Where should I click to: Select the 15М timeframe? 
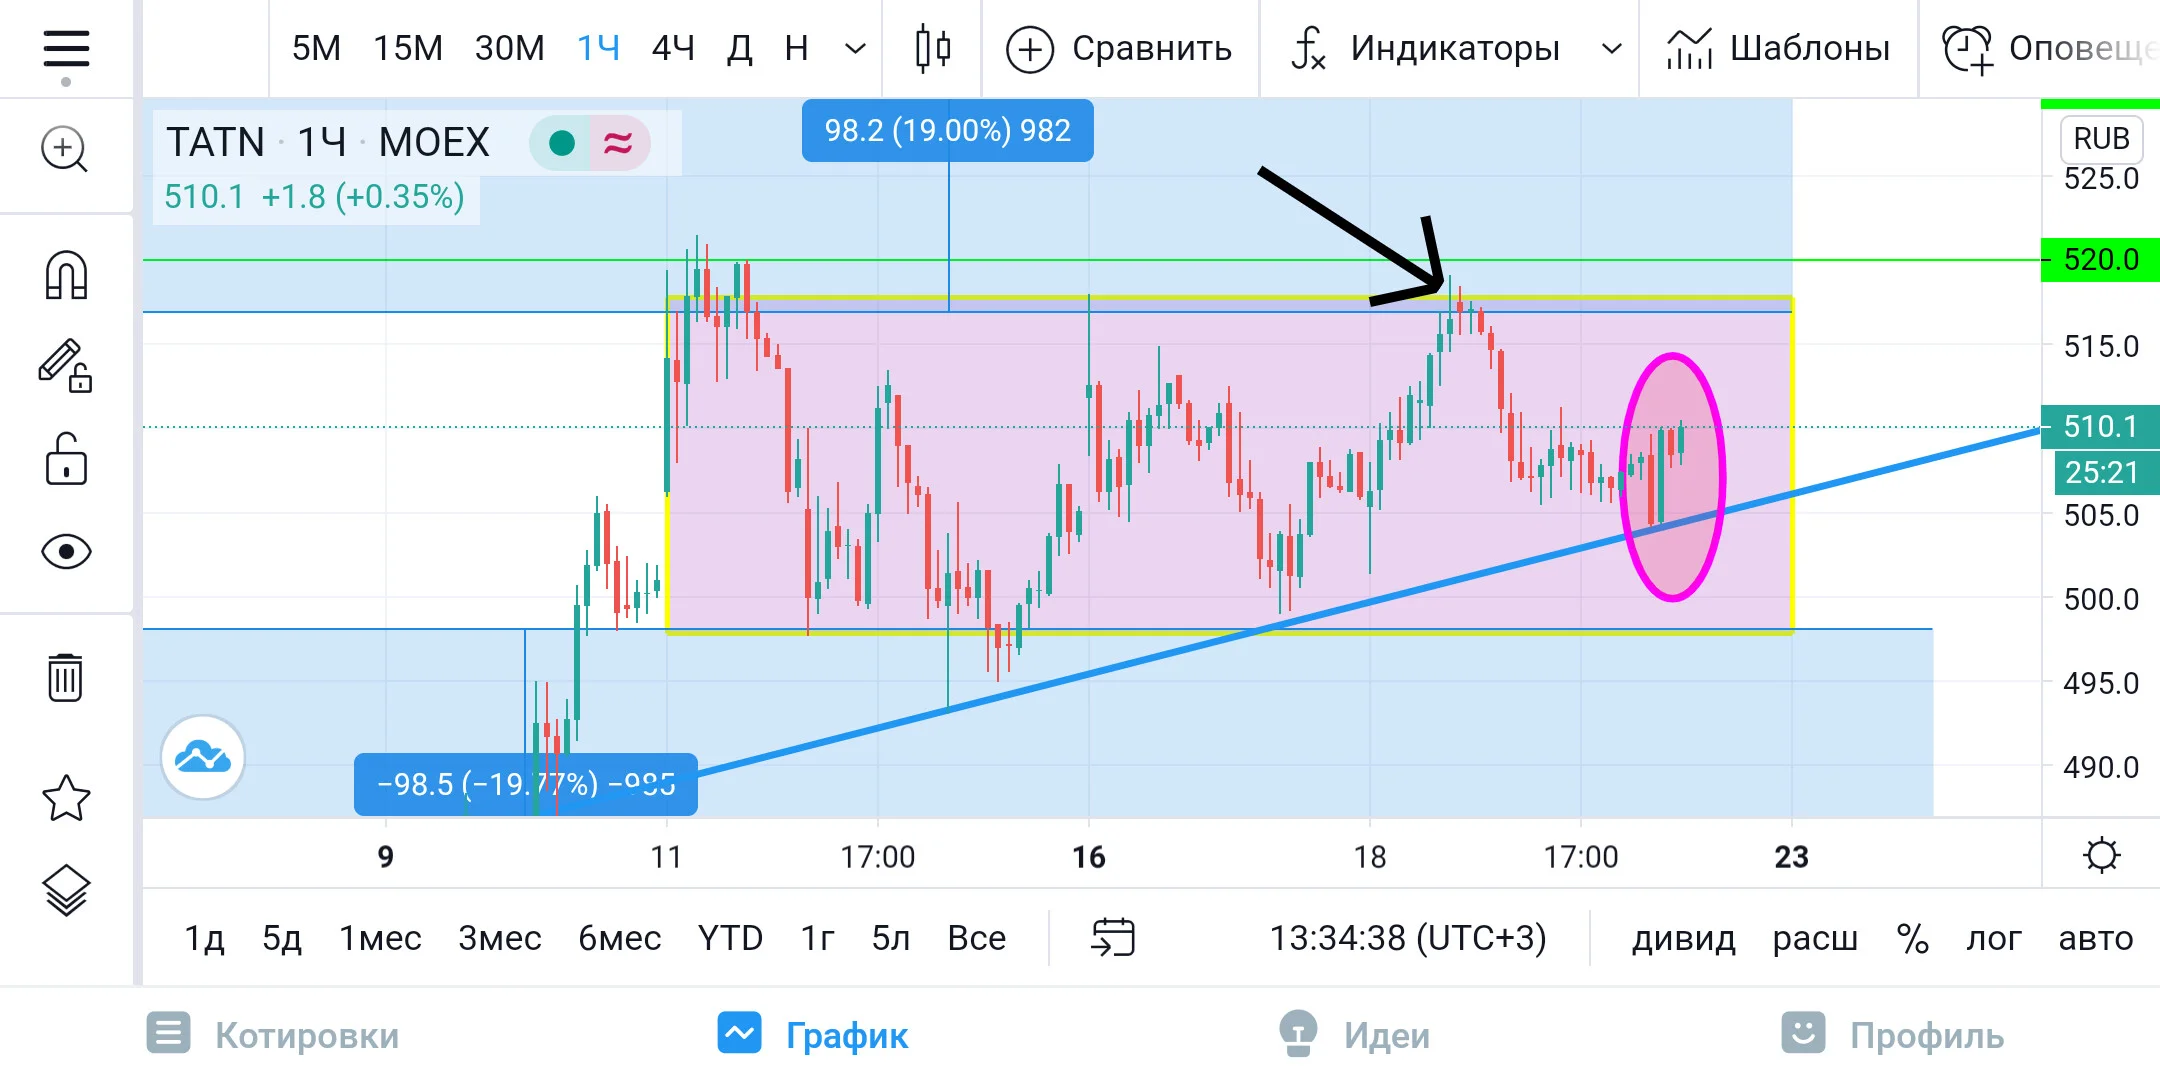click(408, 48)
